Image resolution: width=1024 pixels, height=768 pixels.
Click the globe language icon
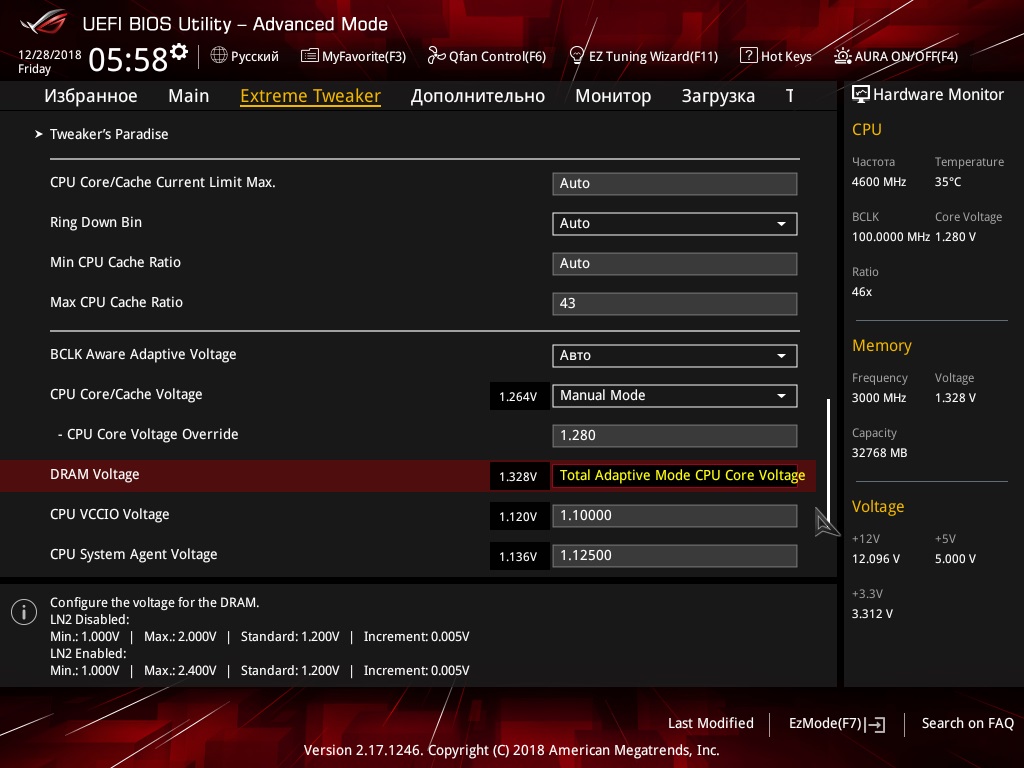pyautogui.click(x=219, y=56)
